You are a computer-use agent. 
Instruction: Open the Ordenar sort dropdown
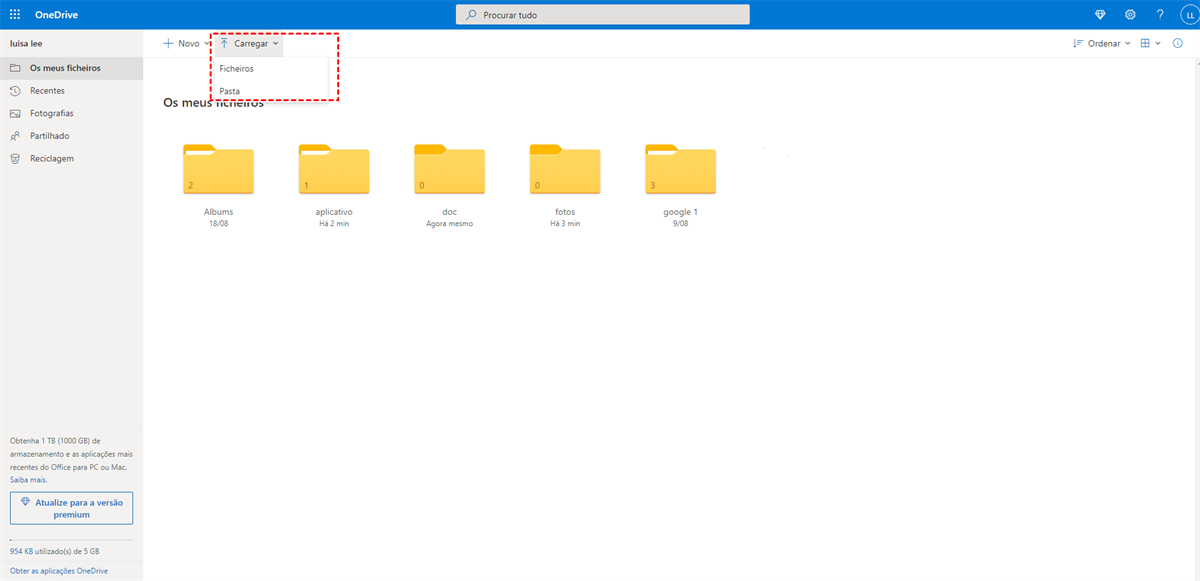[1101, 44]
